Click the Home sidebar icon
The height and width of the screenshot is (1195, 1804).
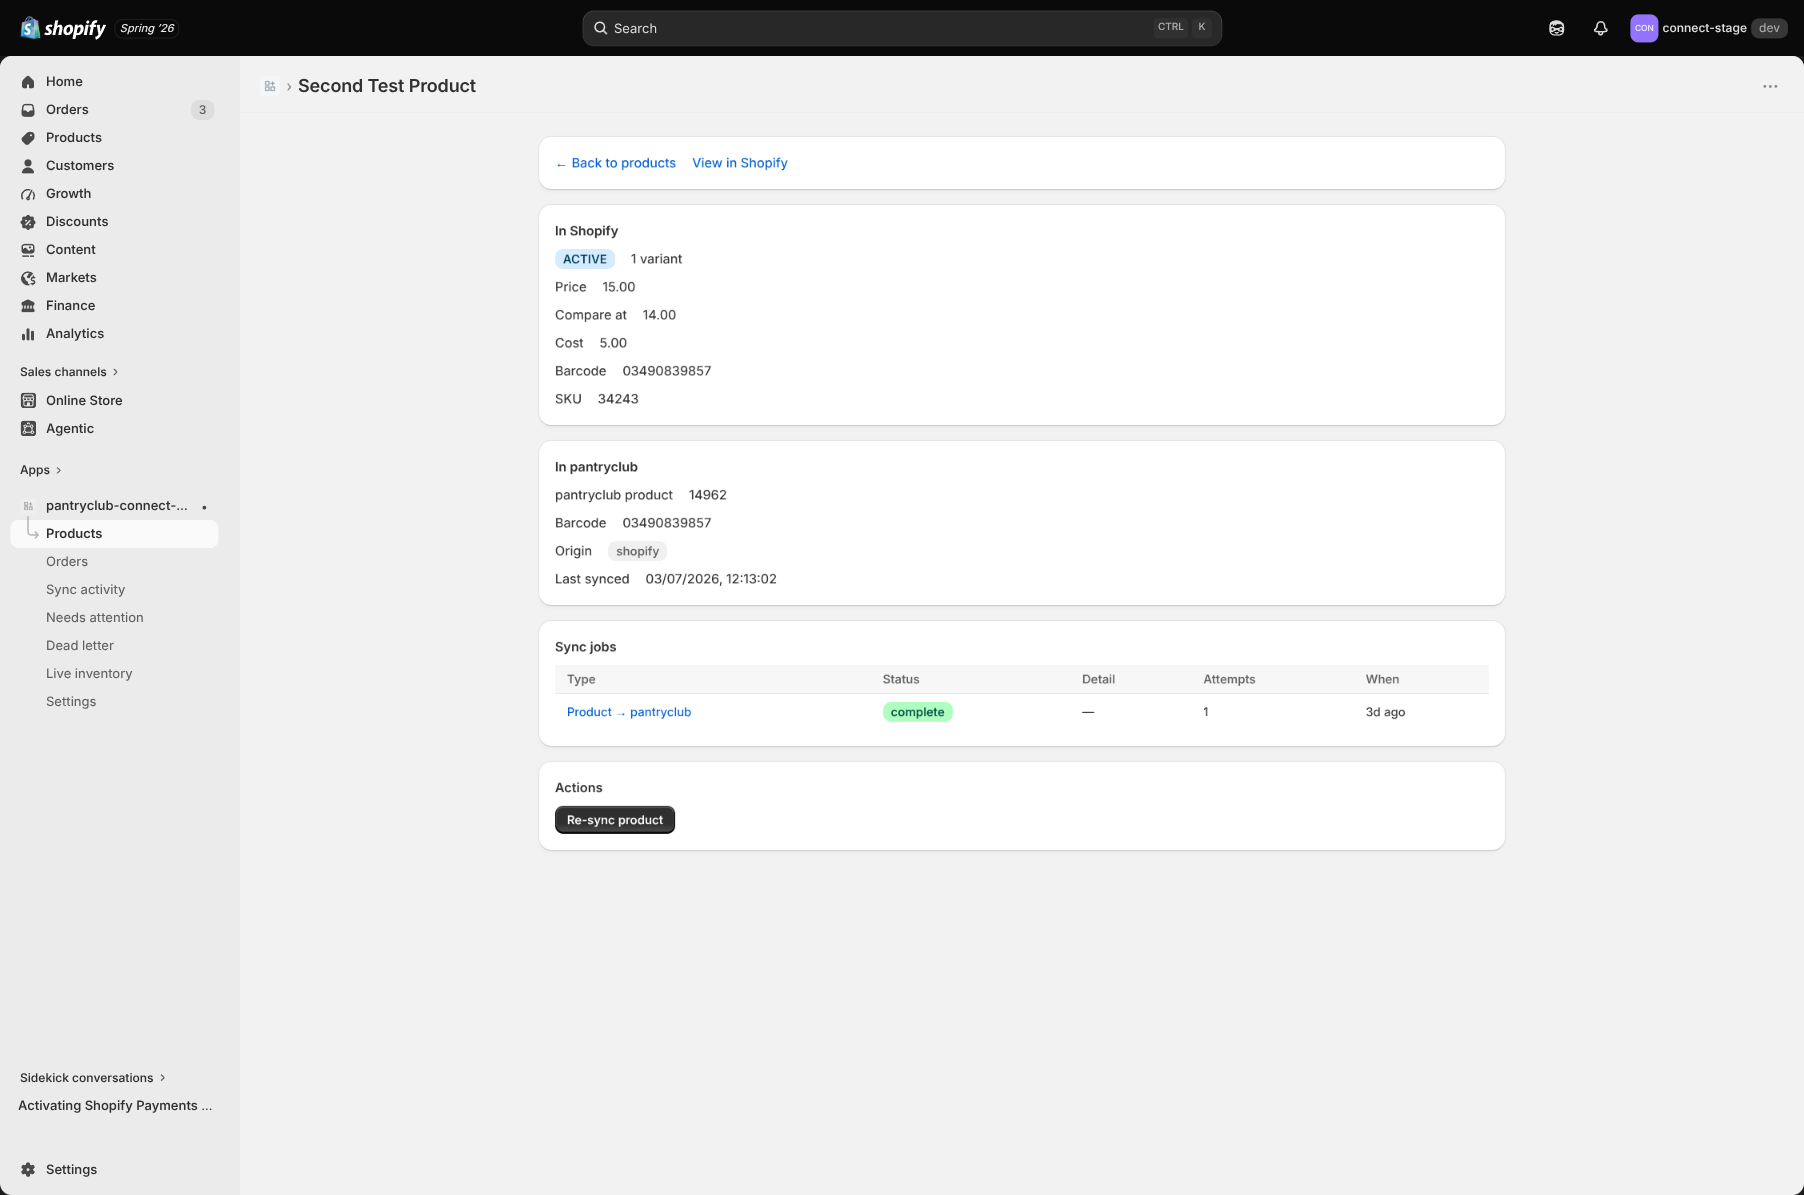(x=28, y=82)
